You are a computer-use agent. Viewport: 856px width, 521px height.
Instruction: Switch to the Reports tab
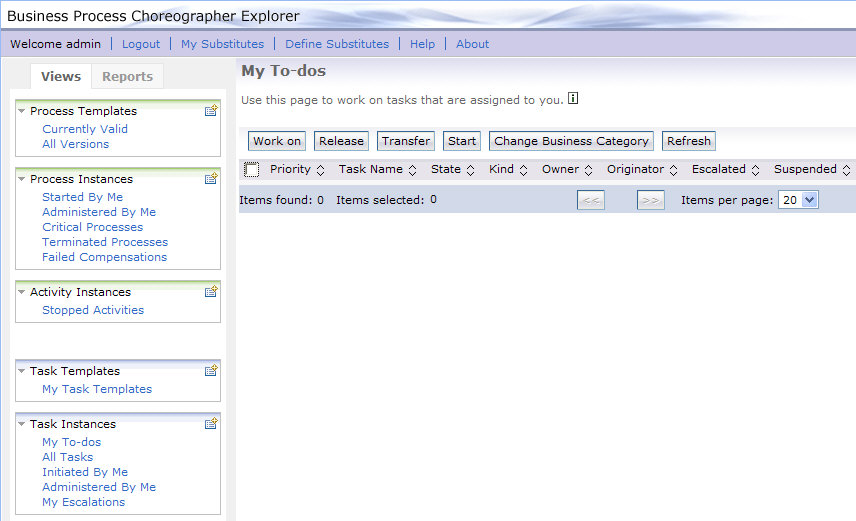click(127, 77)
